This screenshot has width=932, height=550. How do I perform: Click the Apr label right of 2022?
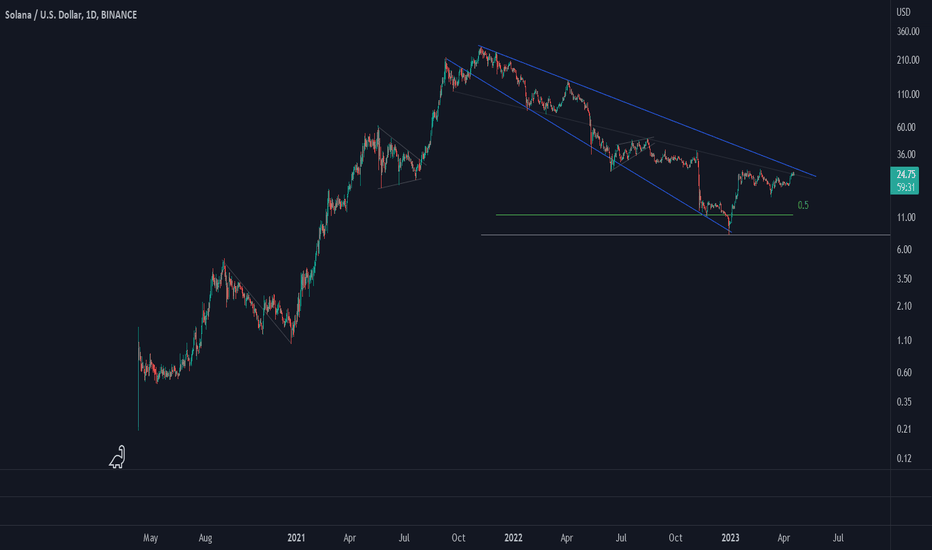click(x=566, y=538)
